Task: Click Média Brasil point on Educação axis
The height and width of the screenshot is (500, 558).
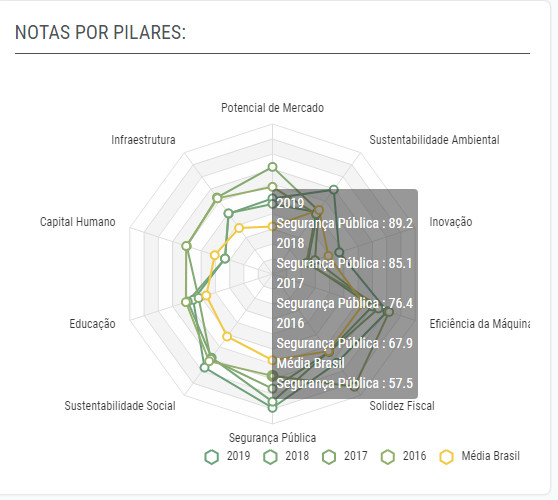Action: pos(206,295)
